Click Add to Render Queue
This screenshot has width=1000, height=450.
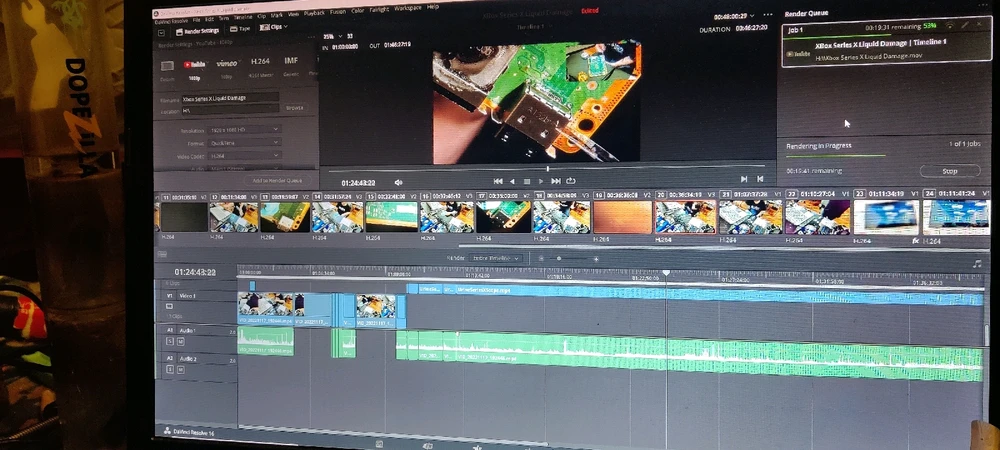277,180
